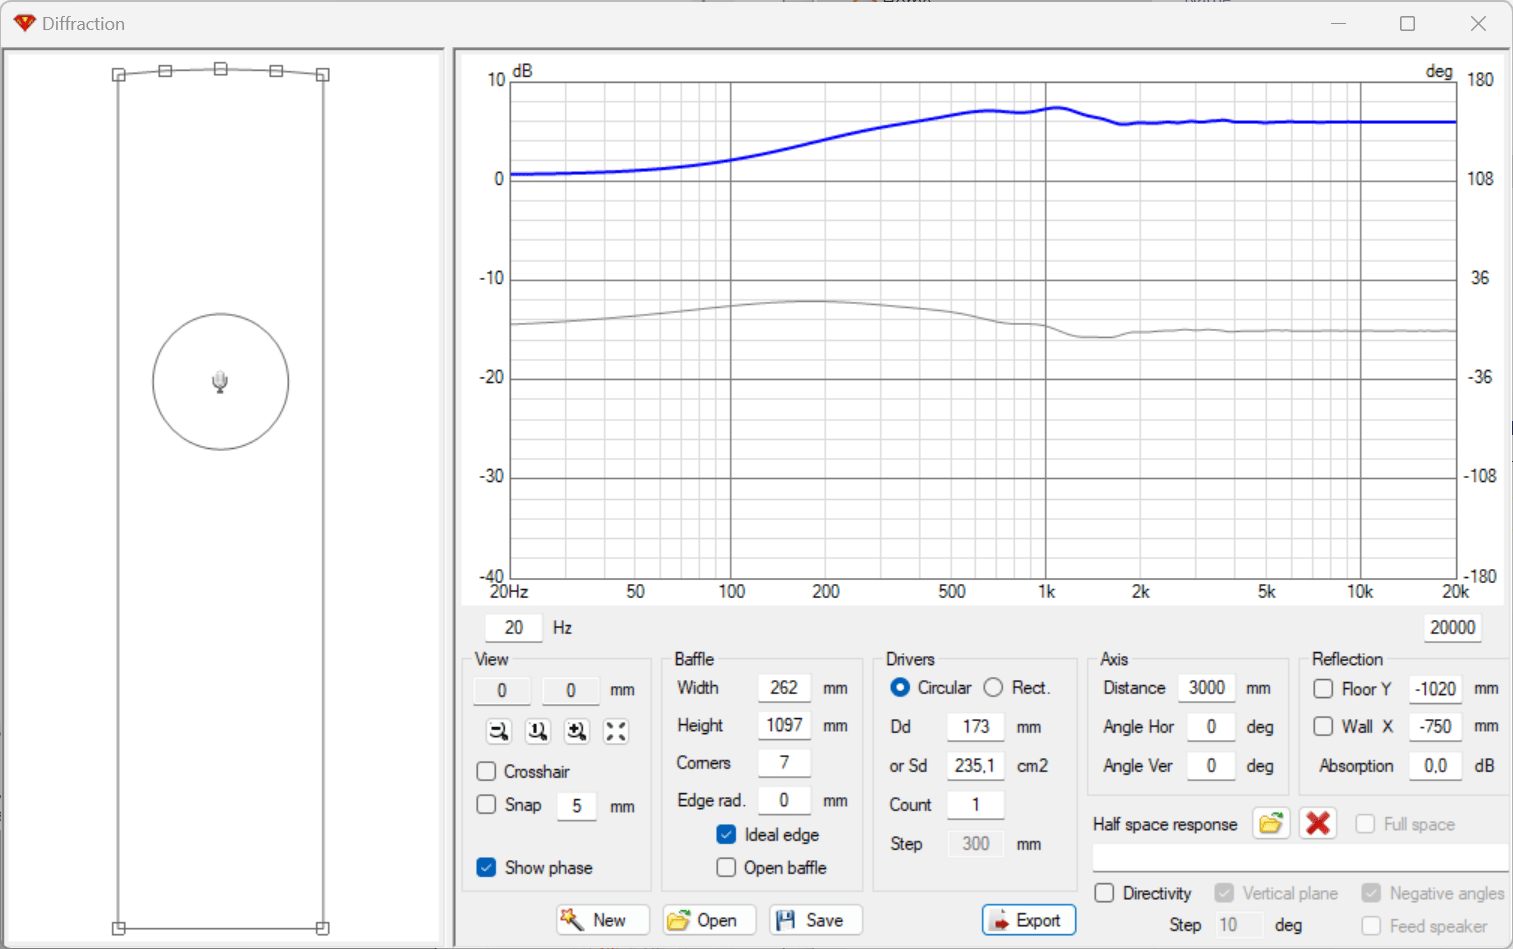1513x949 pixels.
Task: Edit the Snap spacing value
Action: click(577, 806)
